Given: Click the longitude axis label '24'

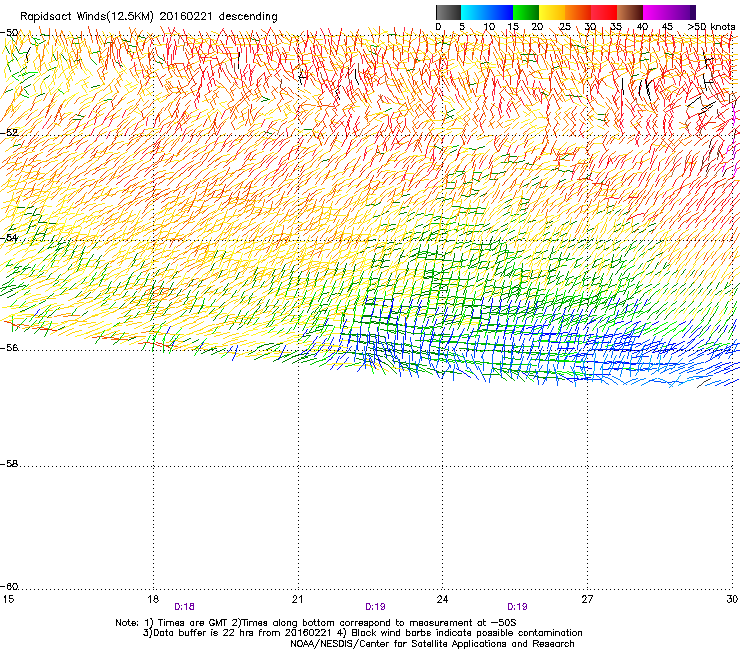Looking at the screenshot, I should pyautogui.click(x=442, y=599).
